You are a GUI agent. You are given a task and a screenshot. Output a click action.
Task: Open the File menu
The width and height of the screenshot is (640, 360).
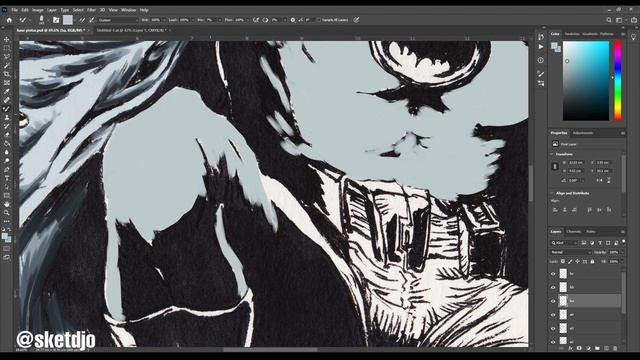(x=14, y=10)
